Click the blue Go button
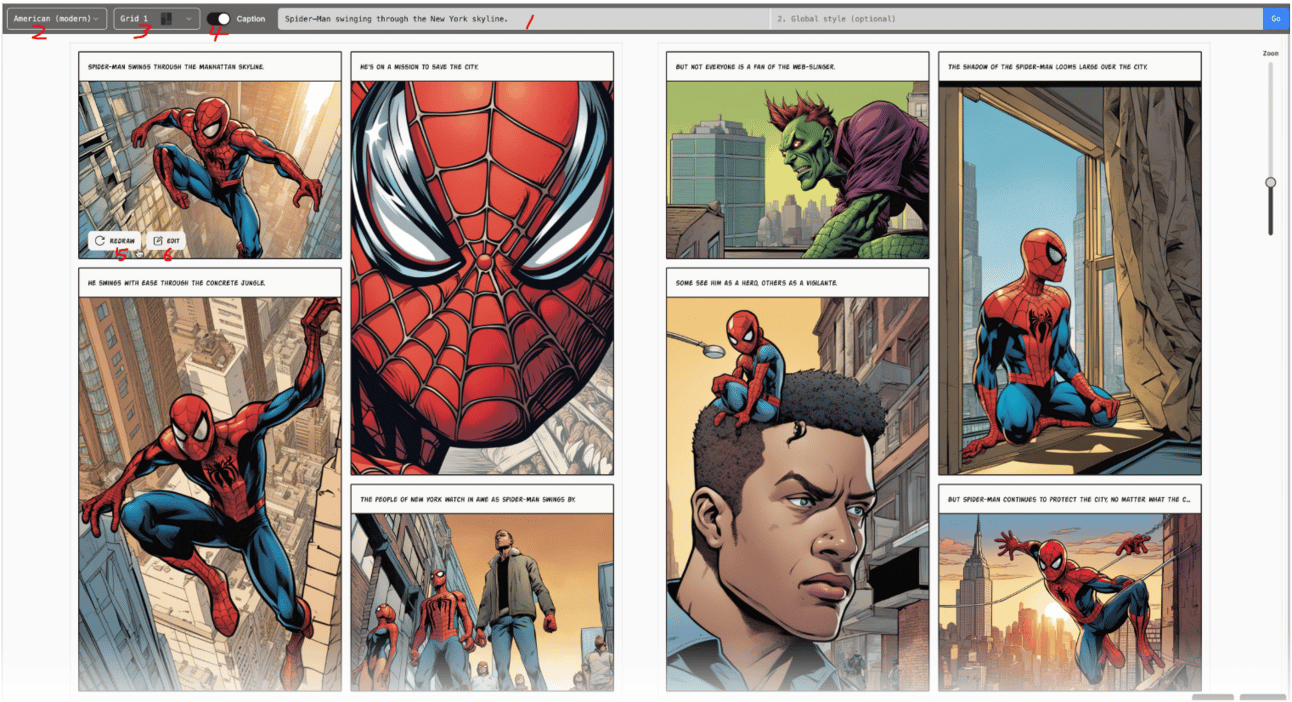1292x702 pixels. point(1275,18)
